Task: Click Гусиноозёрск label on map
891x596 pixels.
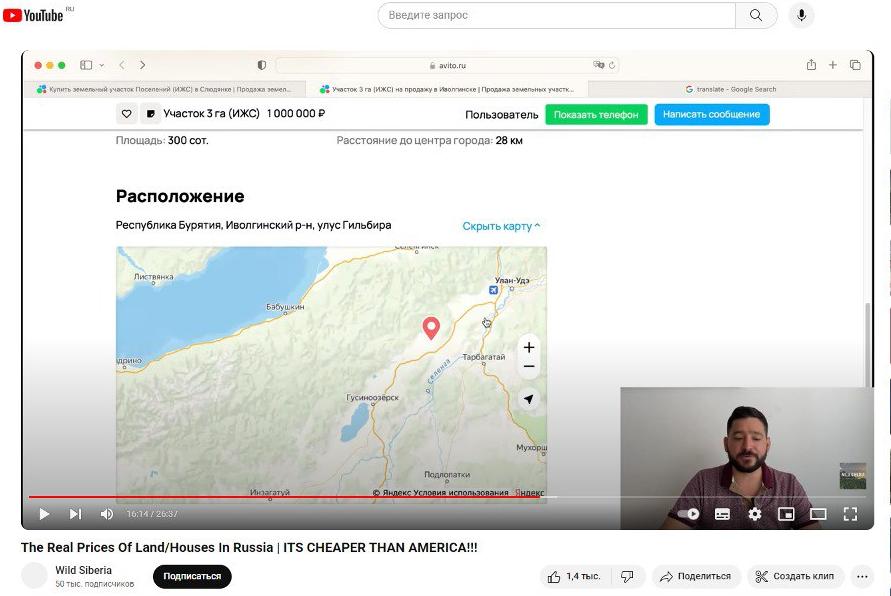Action: point(373,398)
